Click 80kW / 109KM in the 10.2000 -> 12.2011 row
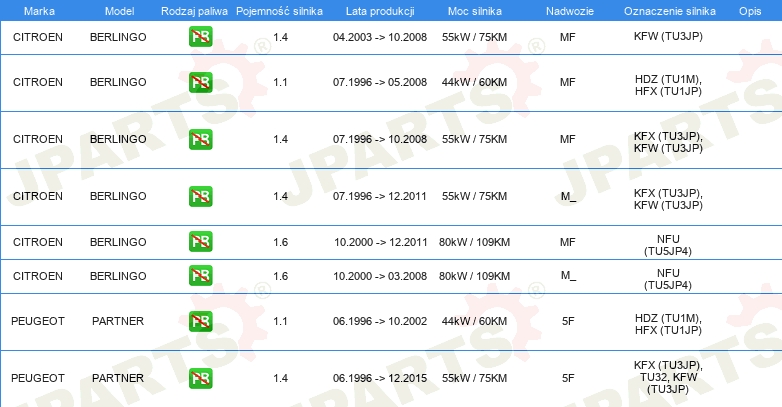The height and width of the screenshot is (407, 782). pos(474,242)
